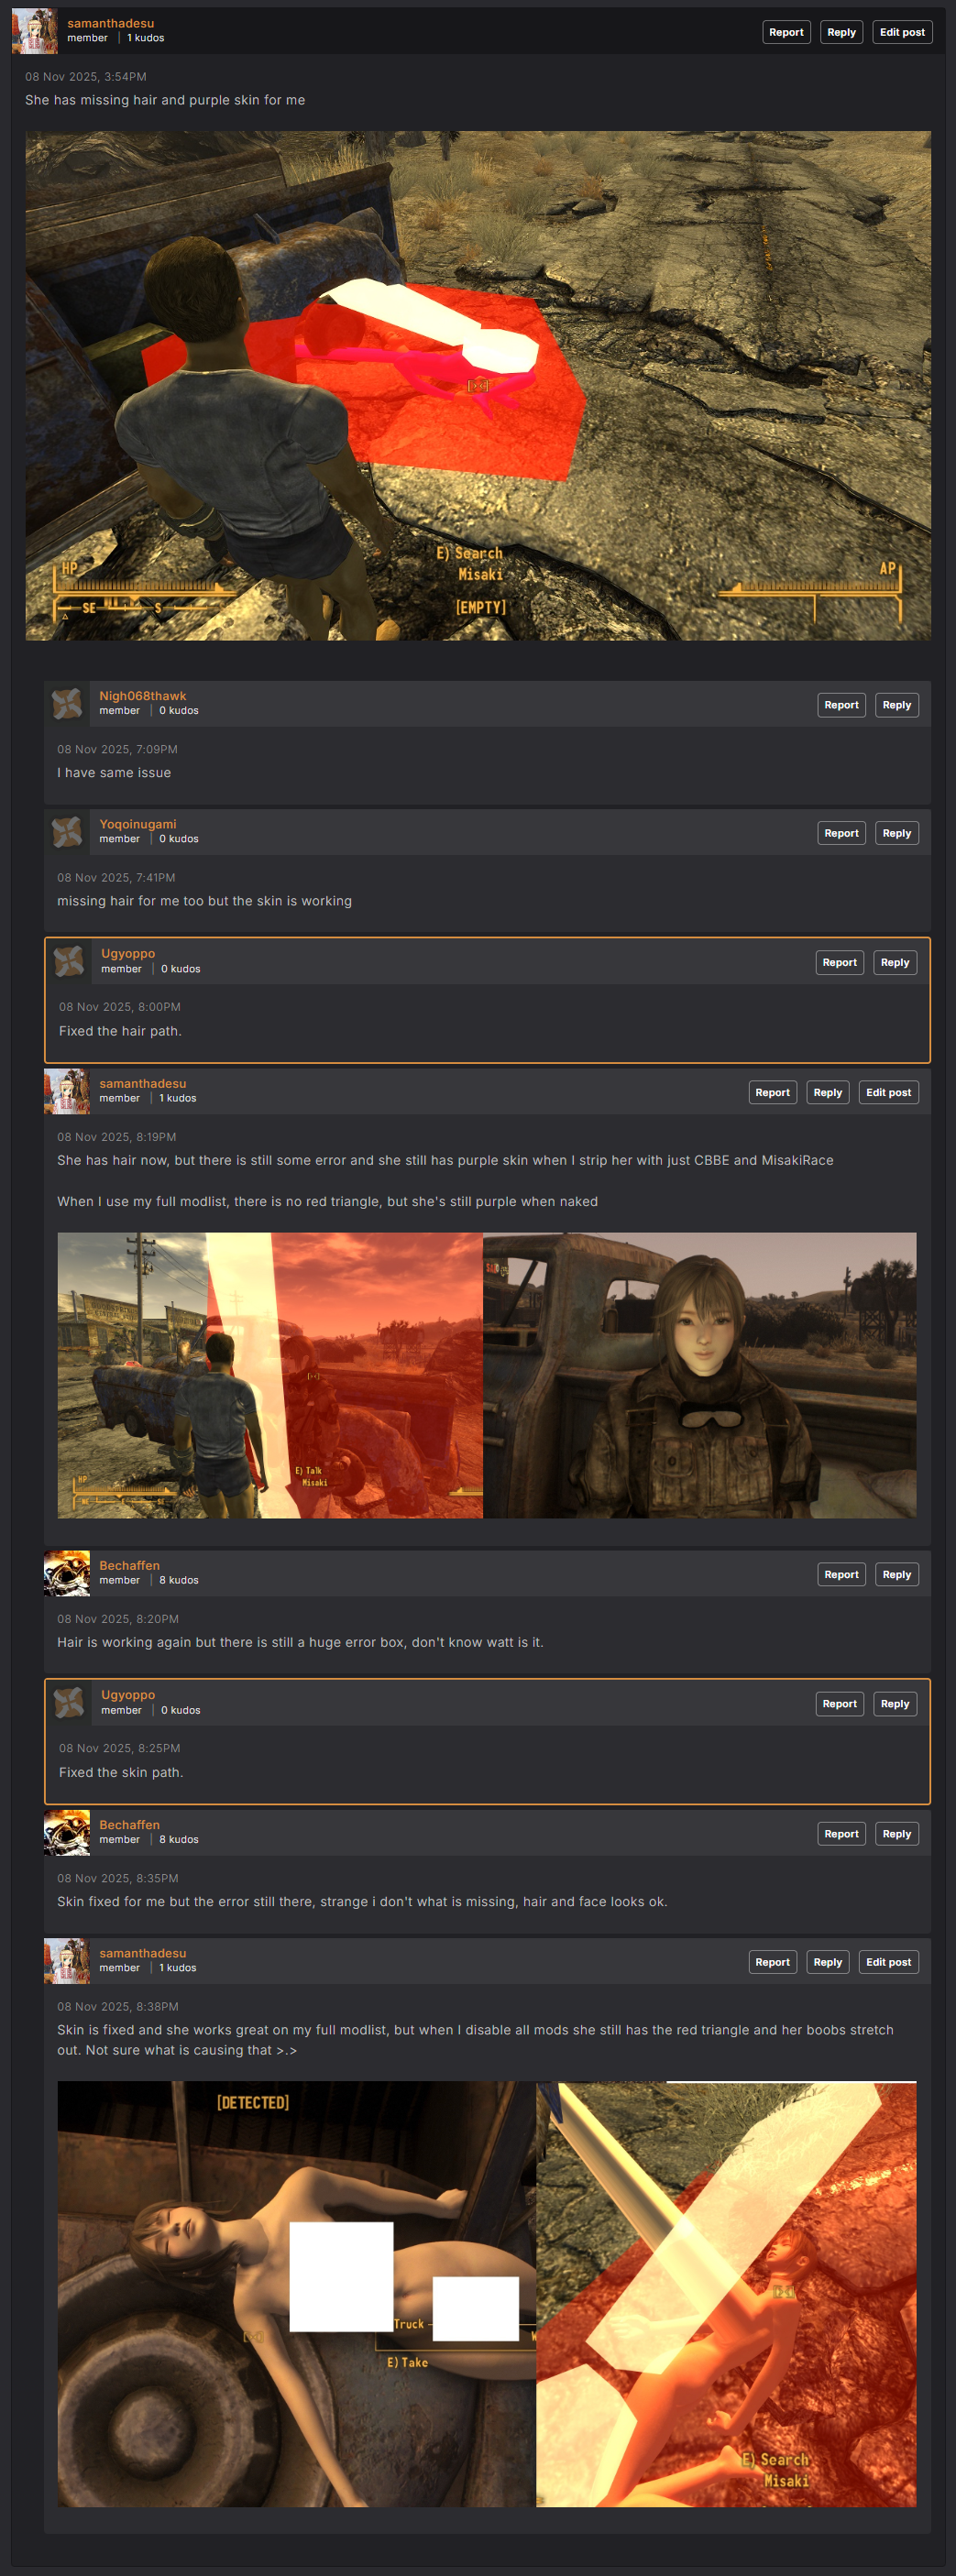Image resolution: width=956 pixels, height=2576 pixels.
Task: Reply to Nigh068thawk's 'I have same issue' comment
Action: [896, 705]
